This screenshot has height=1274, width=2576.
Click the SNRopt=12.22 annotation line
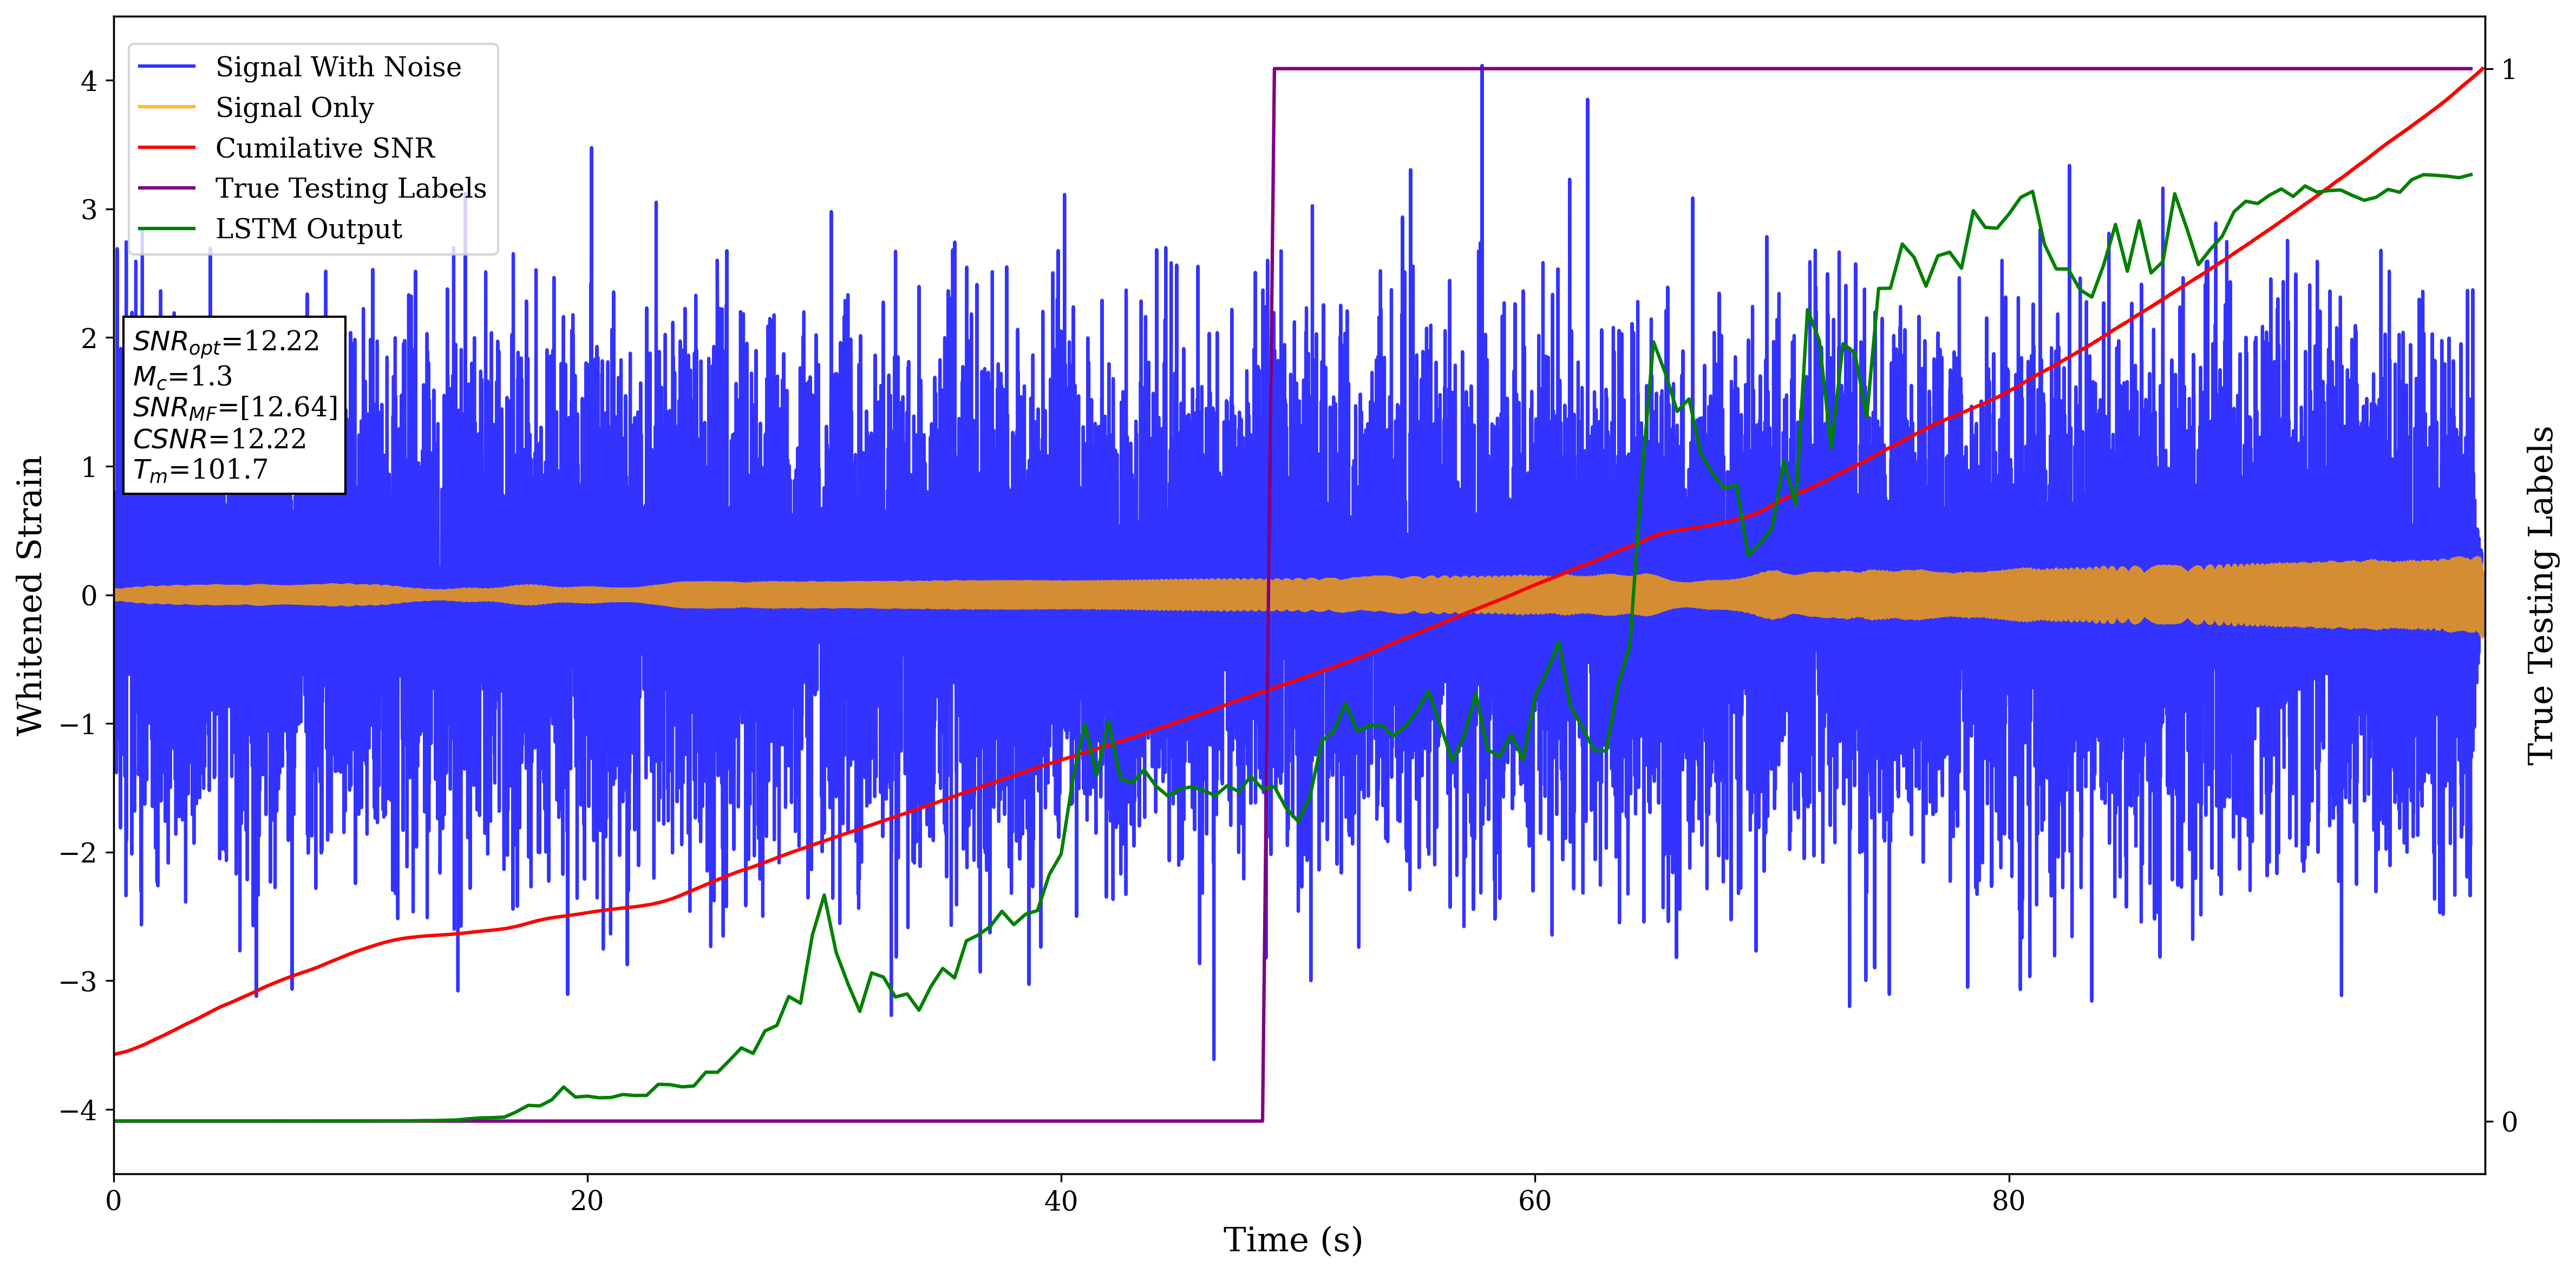tap(226, 342)
